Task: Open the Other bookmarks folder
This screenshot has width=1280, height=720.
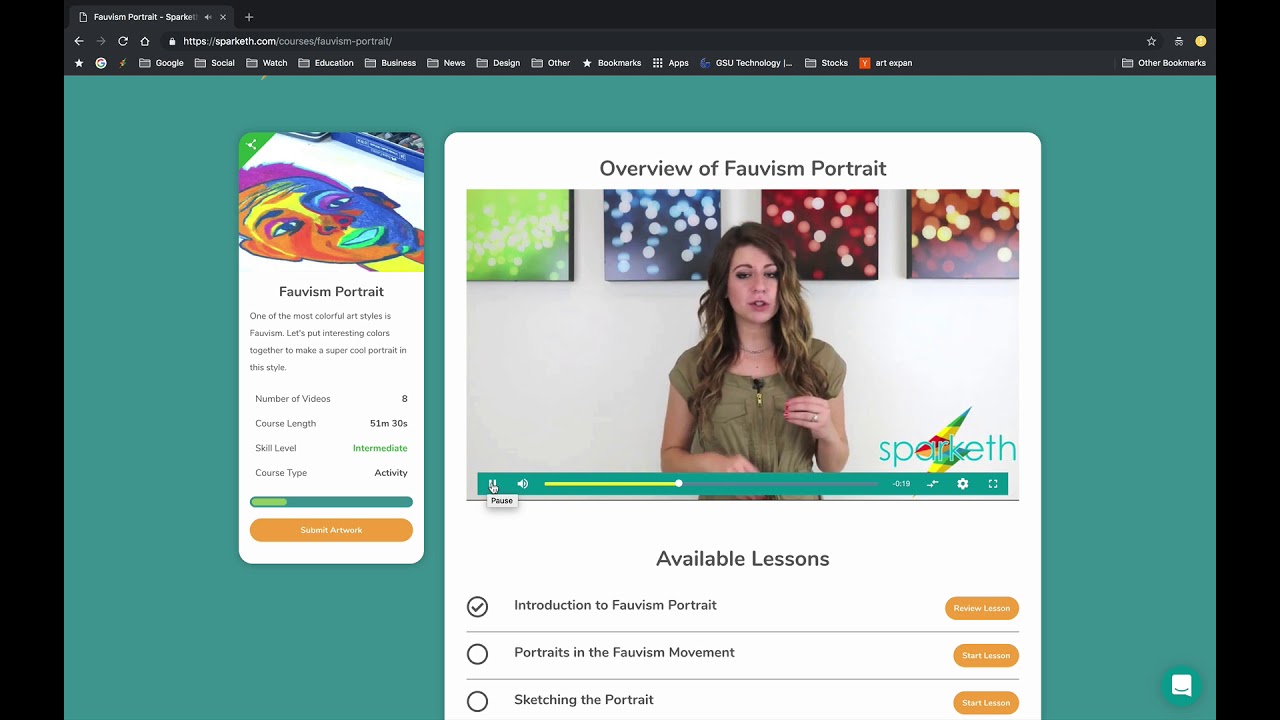Action: (551, 63)
